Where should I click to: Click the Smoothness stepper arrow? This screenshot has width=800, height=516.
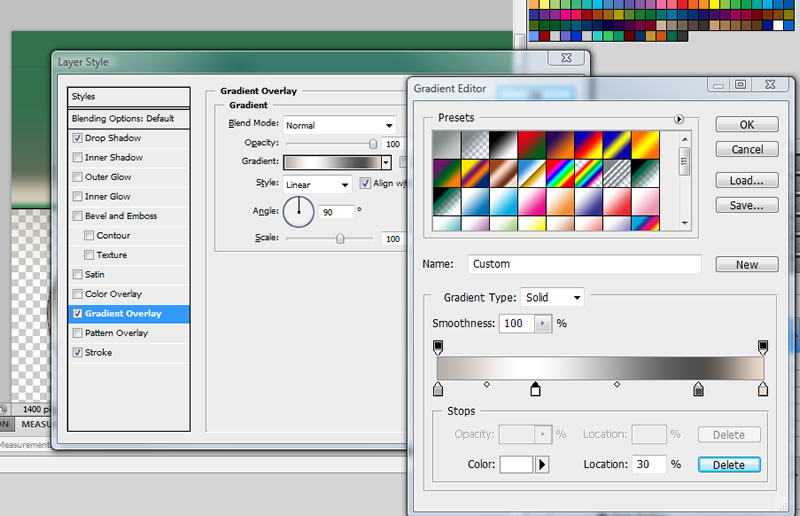tap(543, 323)
